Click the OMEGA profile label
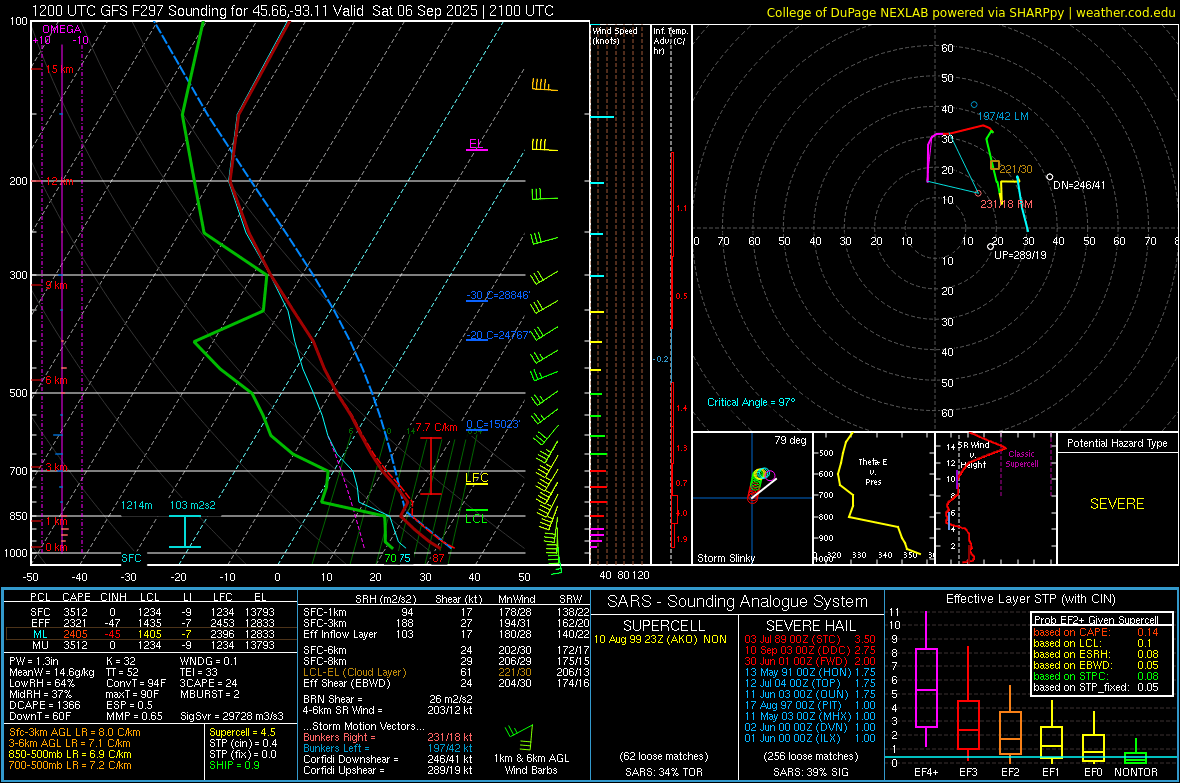 [62, 29]
